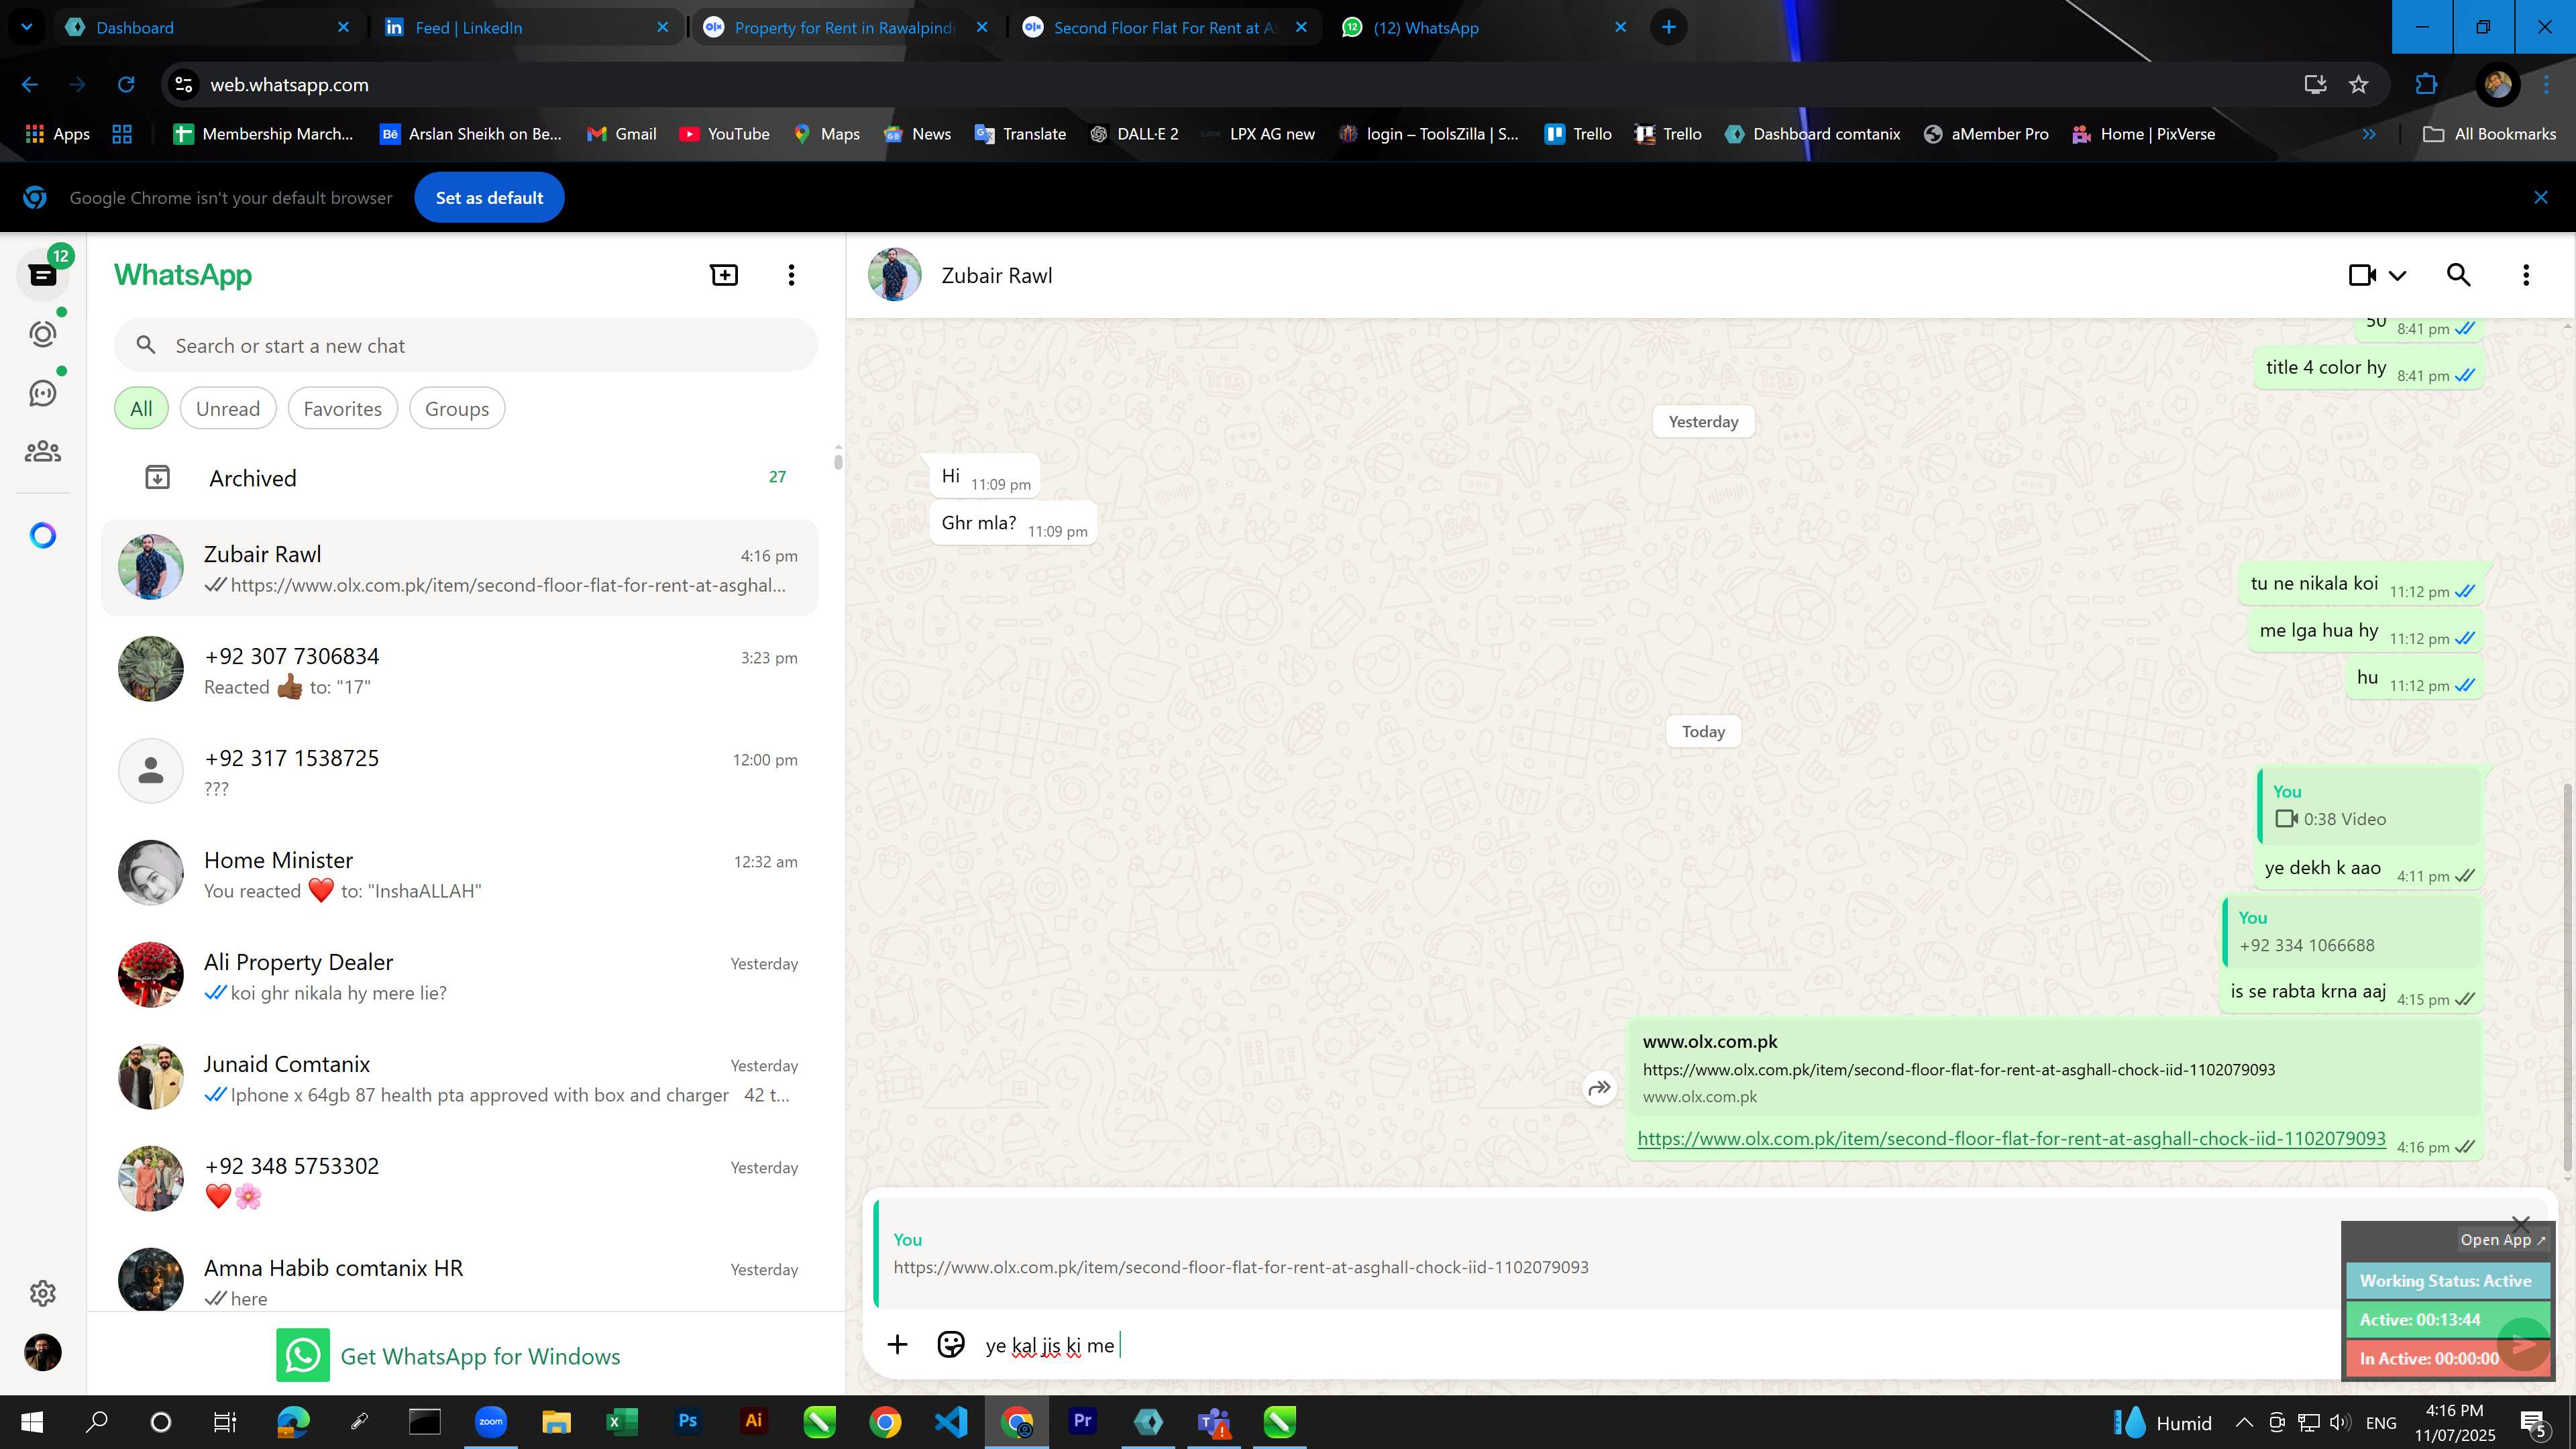Open the Home Minister chat
This screenshot has height=1449, width=2576.
pyautogui.click(x=460, y=874)
